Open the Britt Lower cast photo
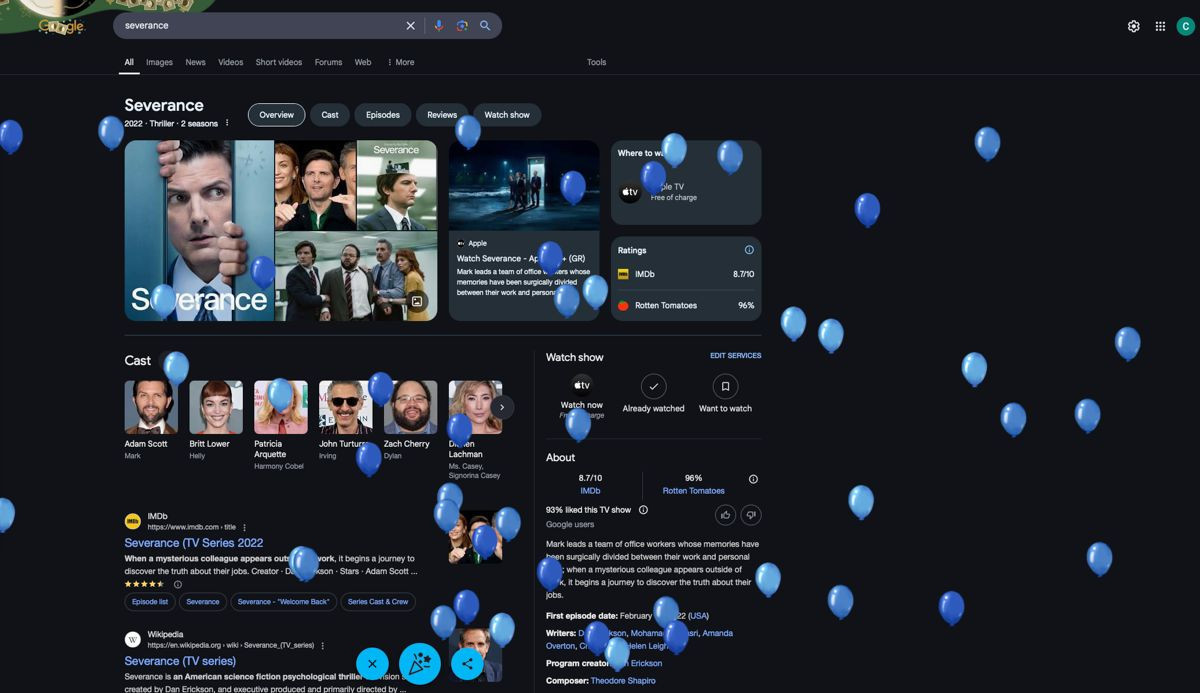This screenshot has width=1200, height=693. click(x=216, y=407)
